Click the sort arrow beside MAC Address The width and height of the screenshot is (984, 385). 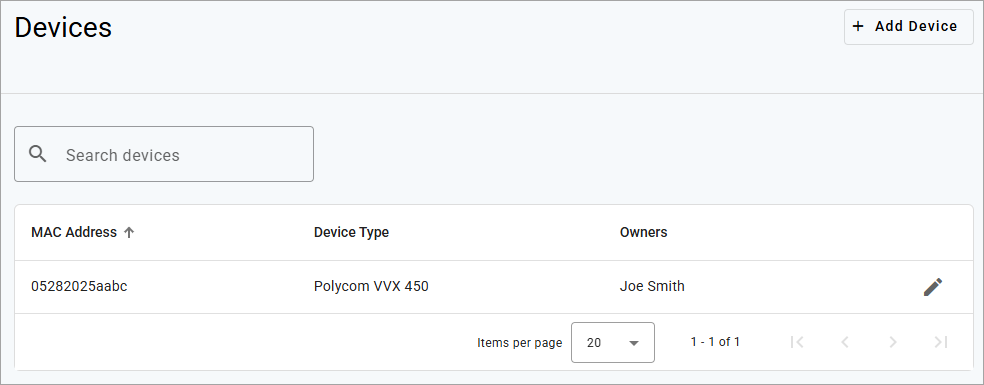coord(129,232)
